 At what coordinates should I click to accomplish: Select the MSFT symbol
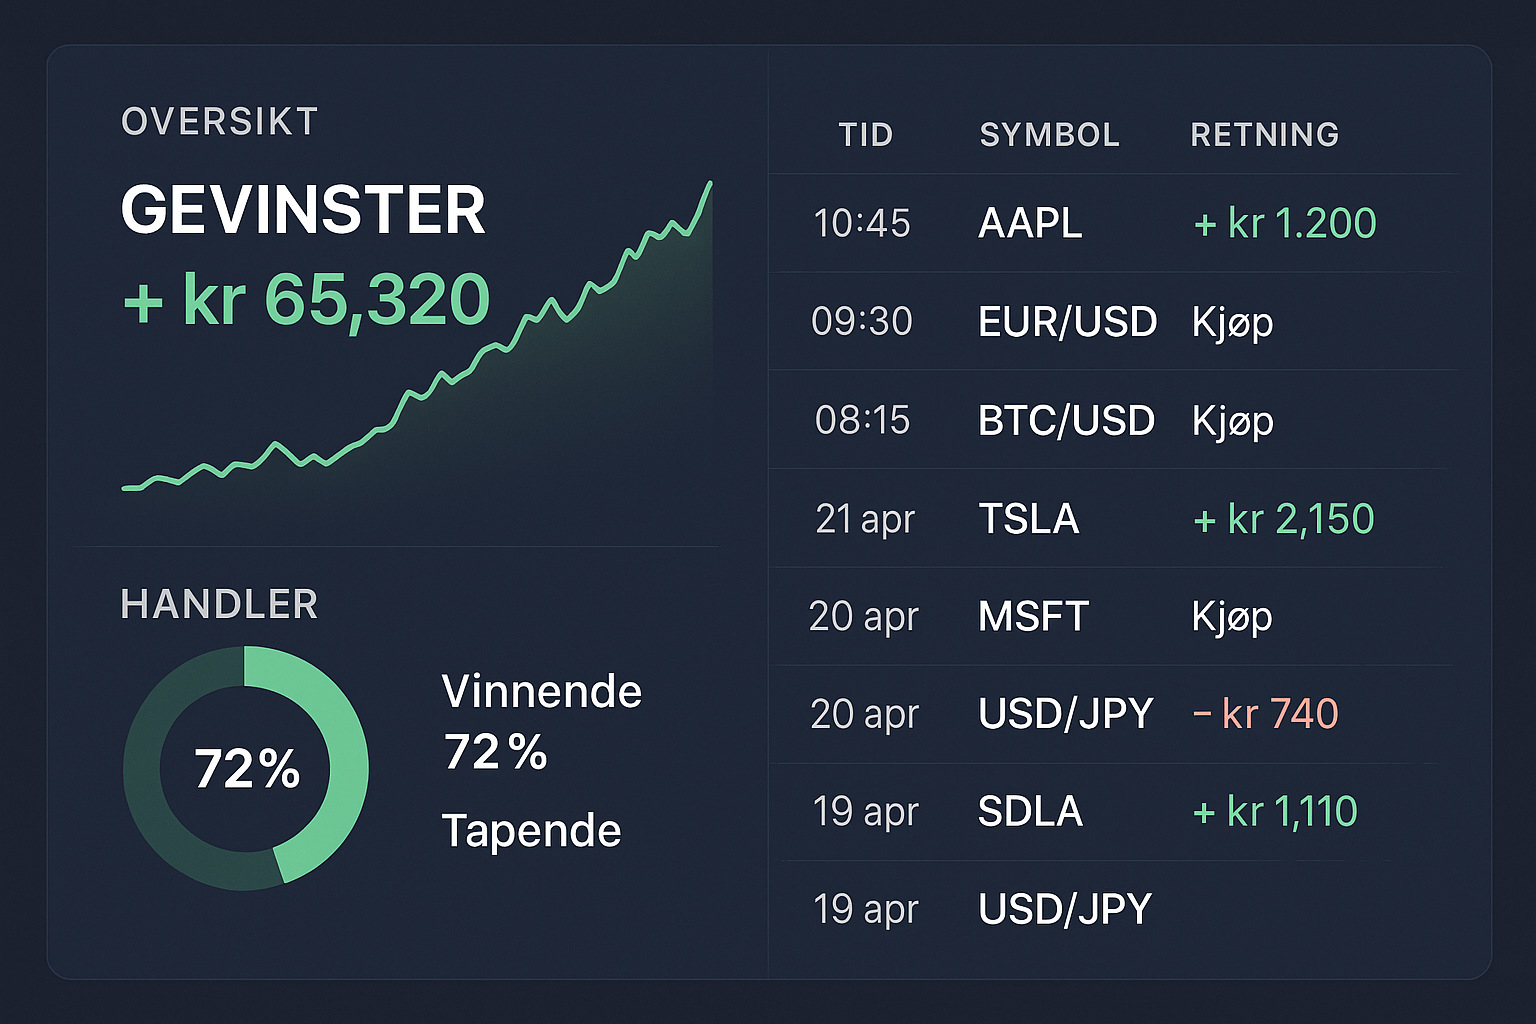(x=1033, y=616)
